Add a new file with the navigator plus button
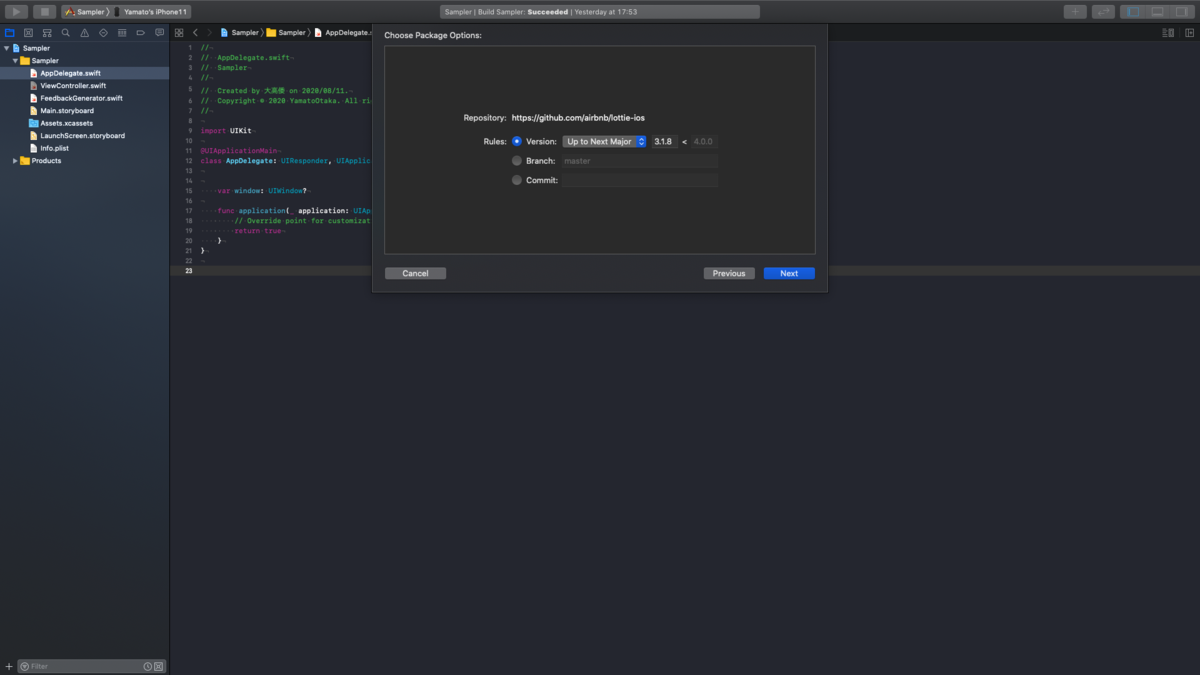 (x=9, y=666)
